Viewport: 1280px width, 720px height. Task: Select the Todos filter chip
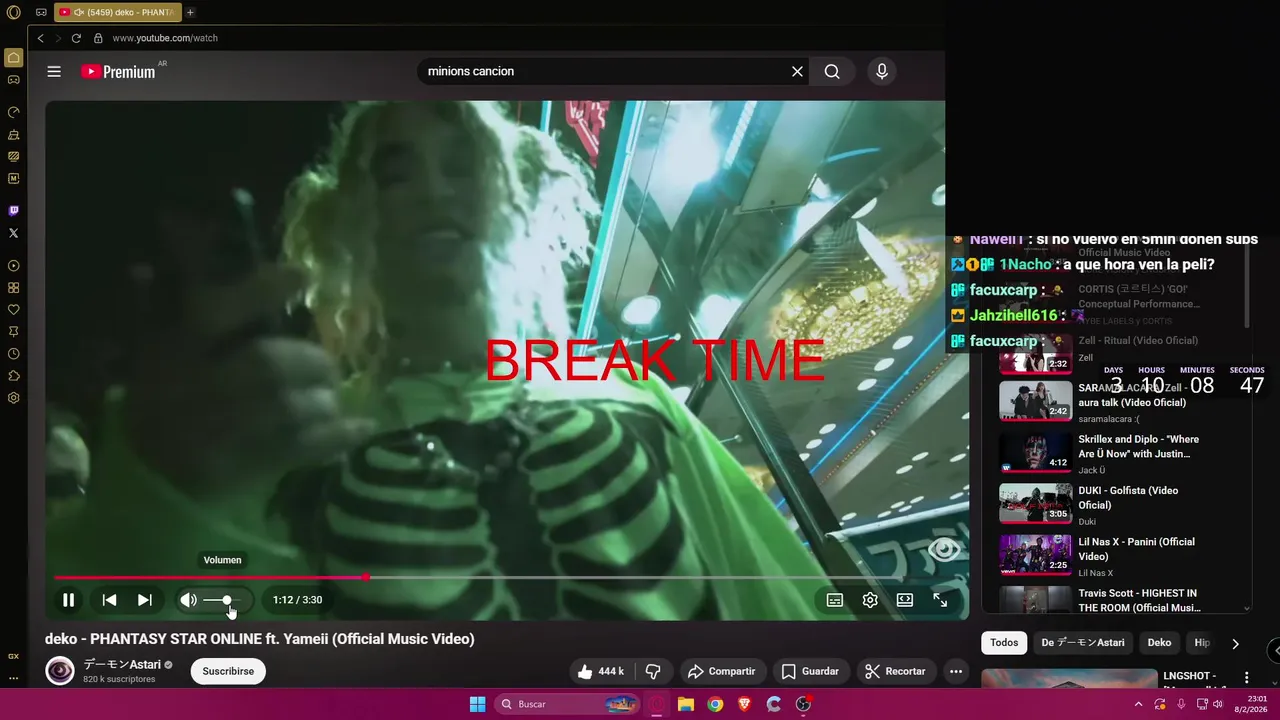click(x=1004, y=643)
